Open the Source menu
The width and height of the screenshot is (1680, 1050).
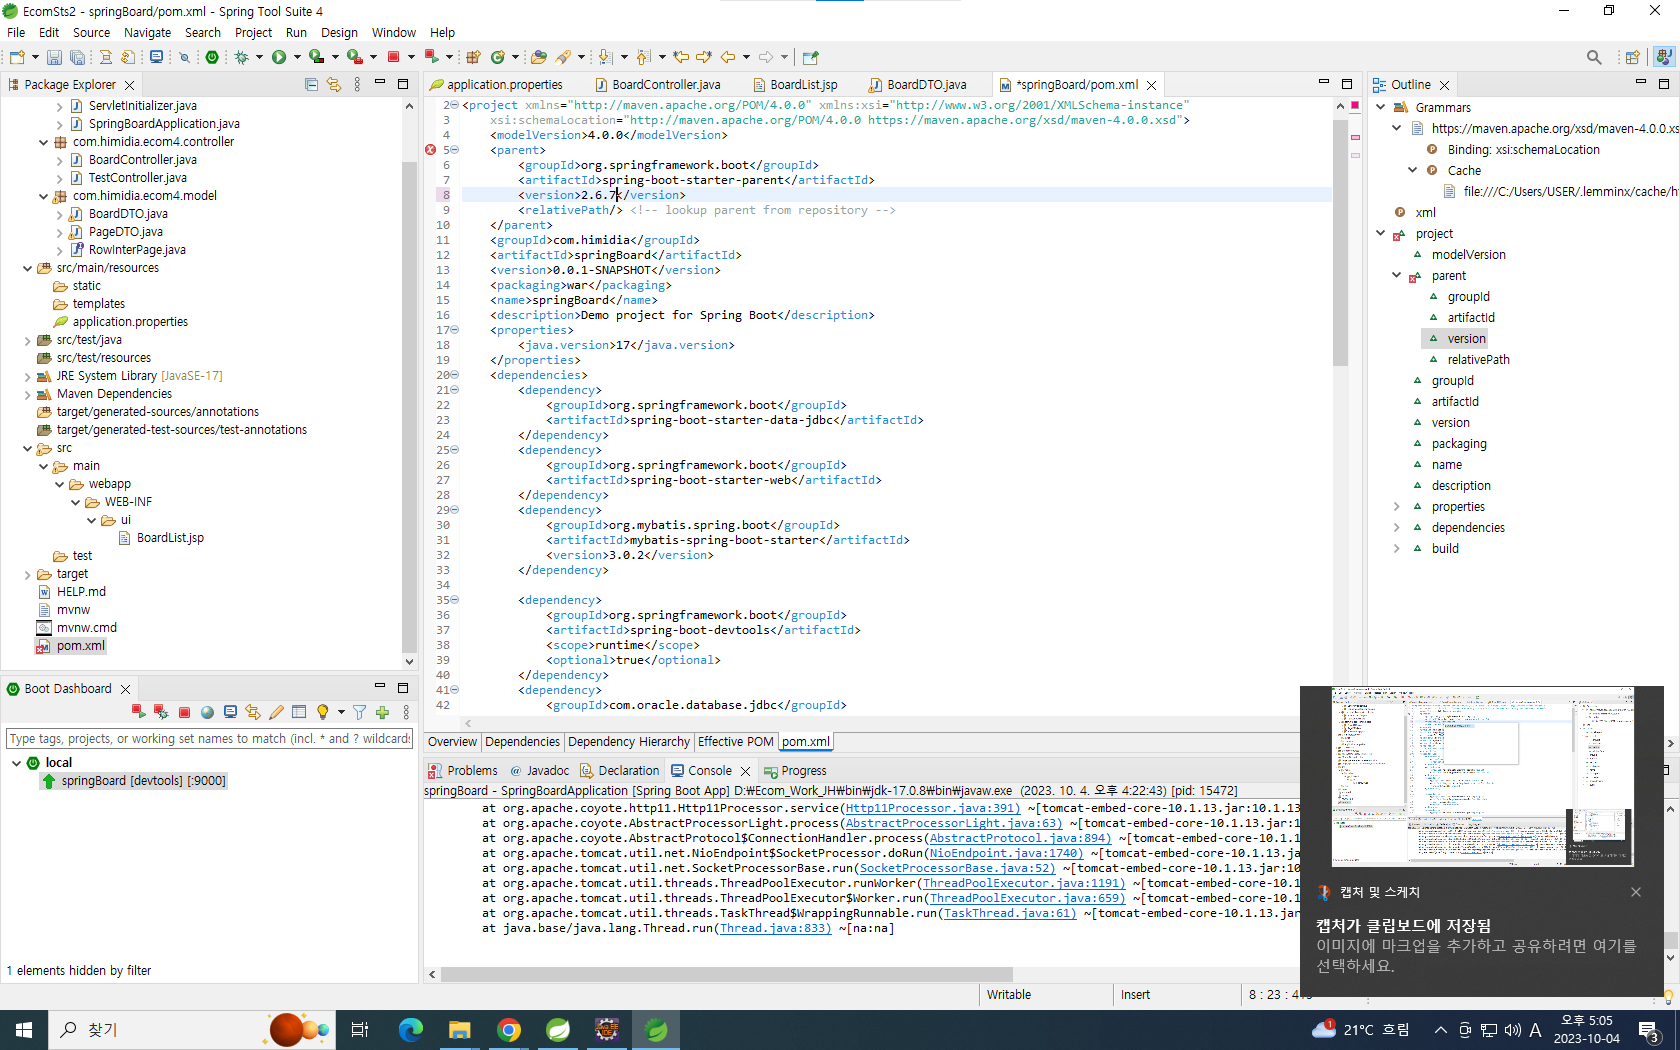[x=91, y=32]
